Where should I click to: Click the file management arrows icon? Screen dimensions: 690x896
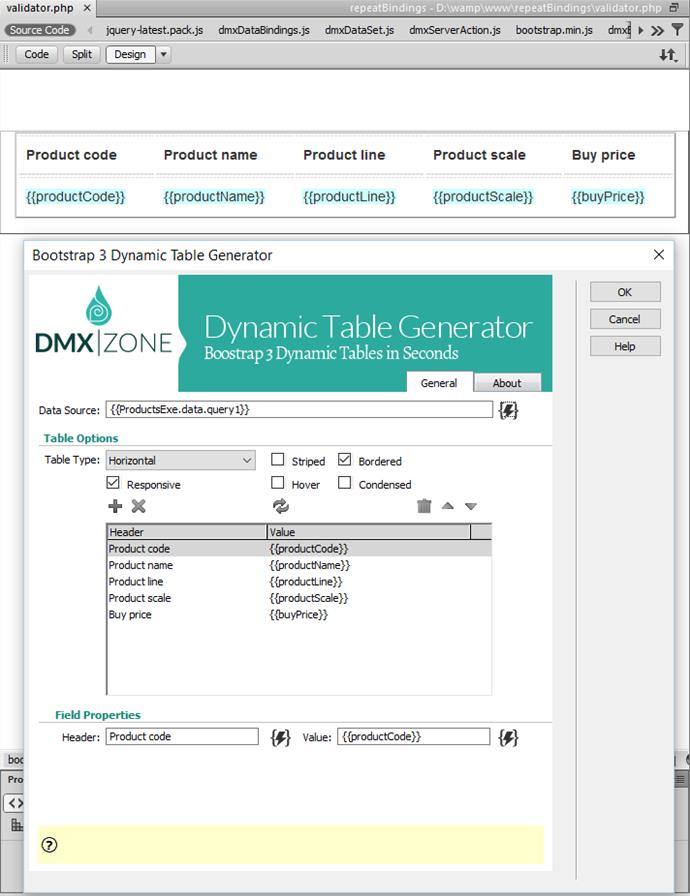pos(668,55)
